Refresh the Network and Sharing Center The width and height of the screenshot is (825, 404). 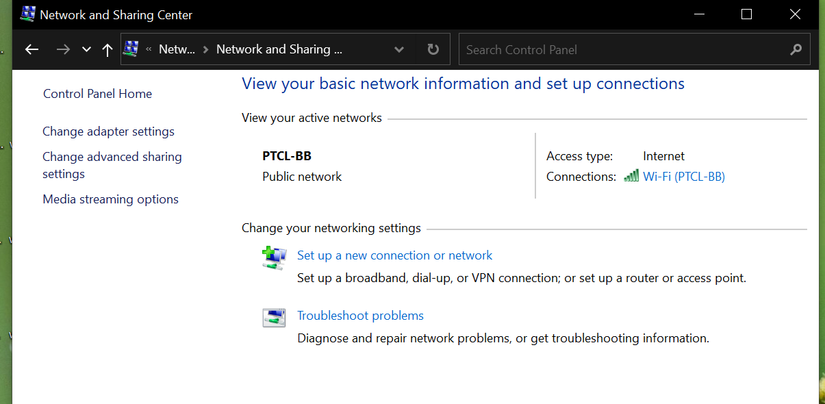pos(432,49)
